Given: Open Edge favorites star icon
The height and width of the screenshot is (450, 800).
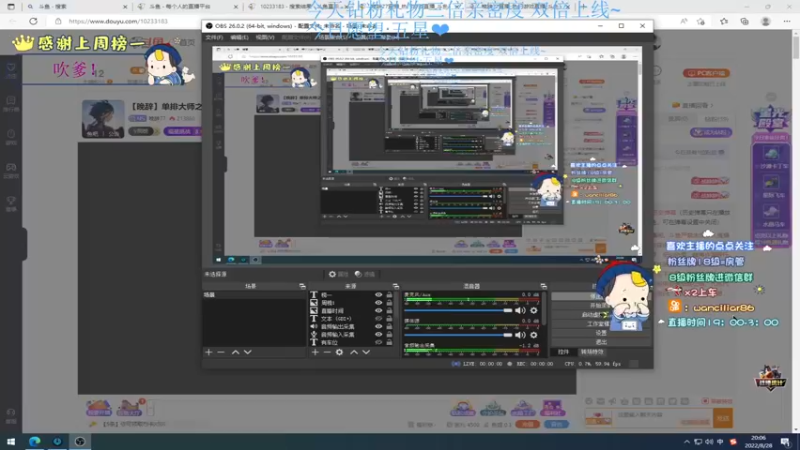Looking at the screenshot, I should pyautogui.click(x=724, y=21).
